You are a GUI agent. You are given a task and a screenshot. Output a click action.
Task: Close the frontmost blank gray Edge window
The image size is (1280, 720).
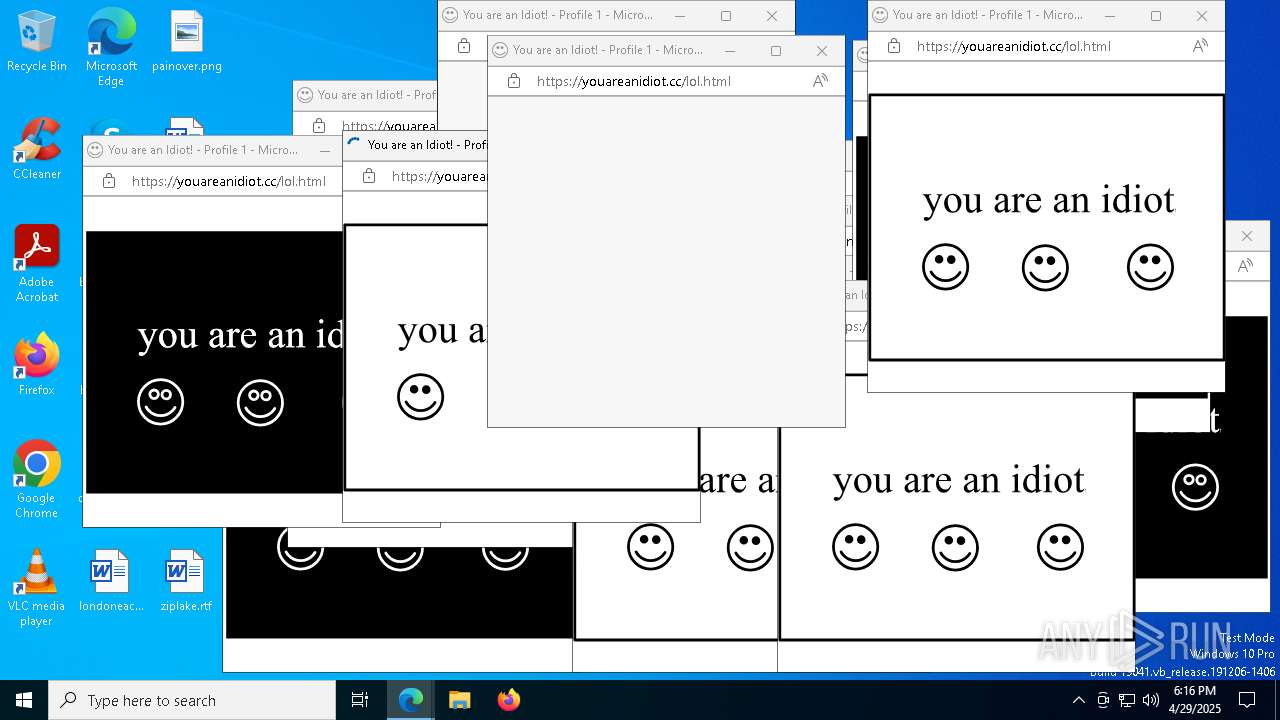(x=822, y=50)
